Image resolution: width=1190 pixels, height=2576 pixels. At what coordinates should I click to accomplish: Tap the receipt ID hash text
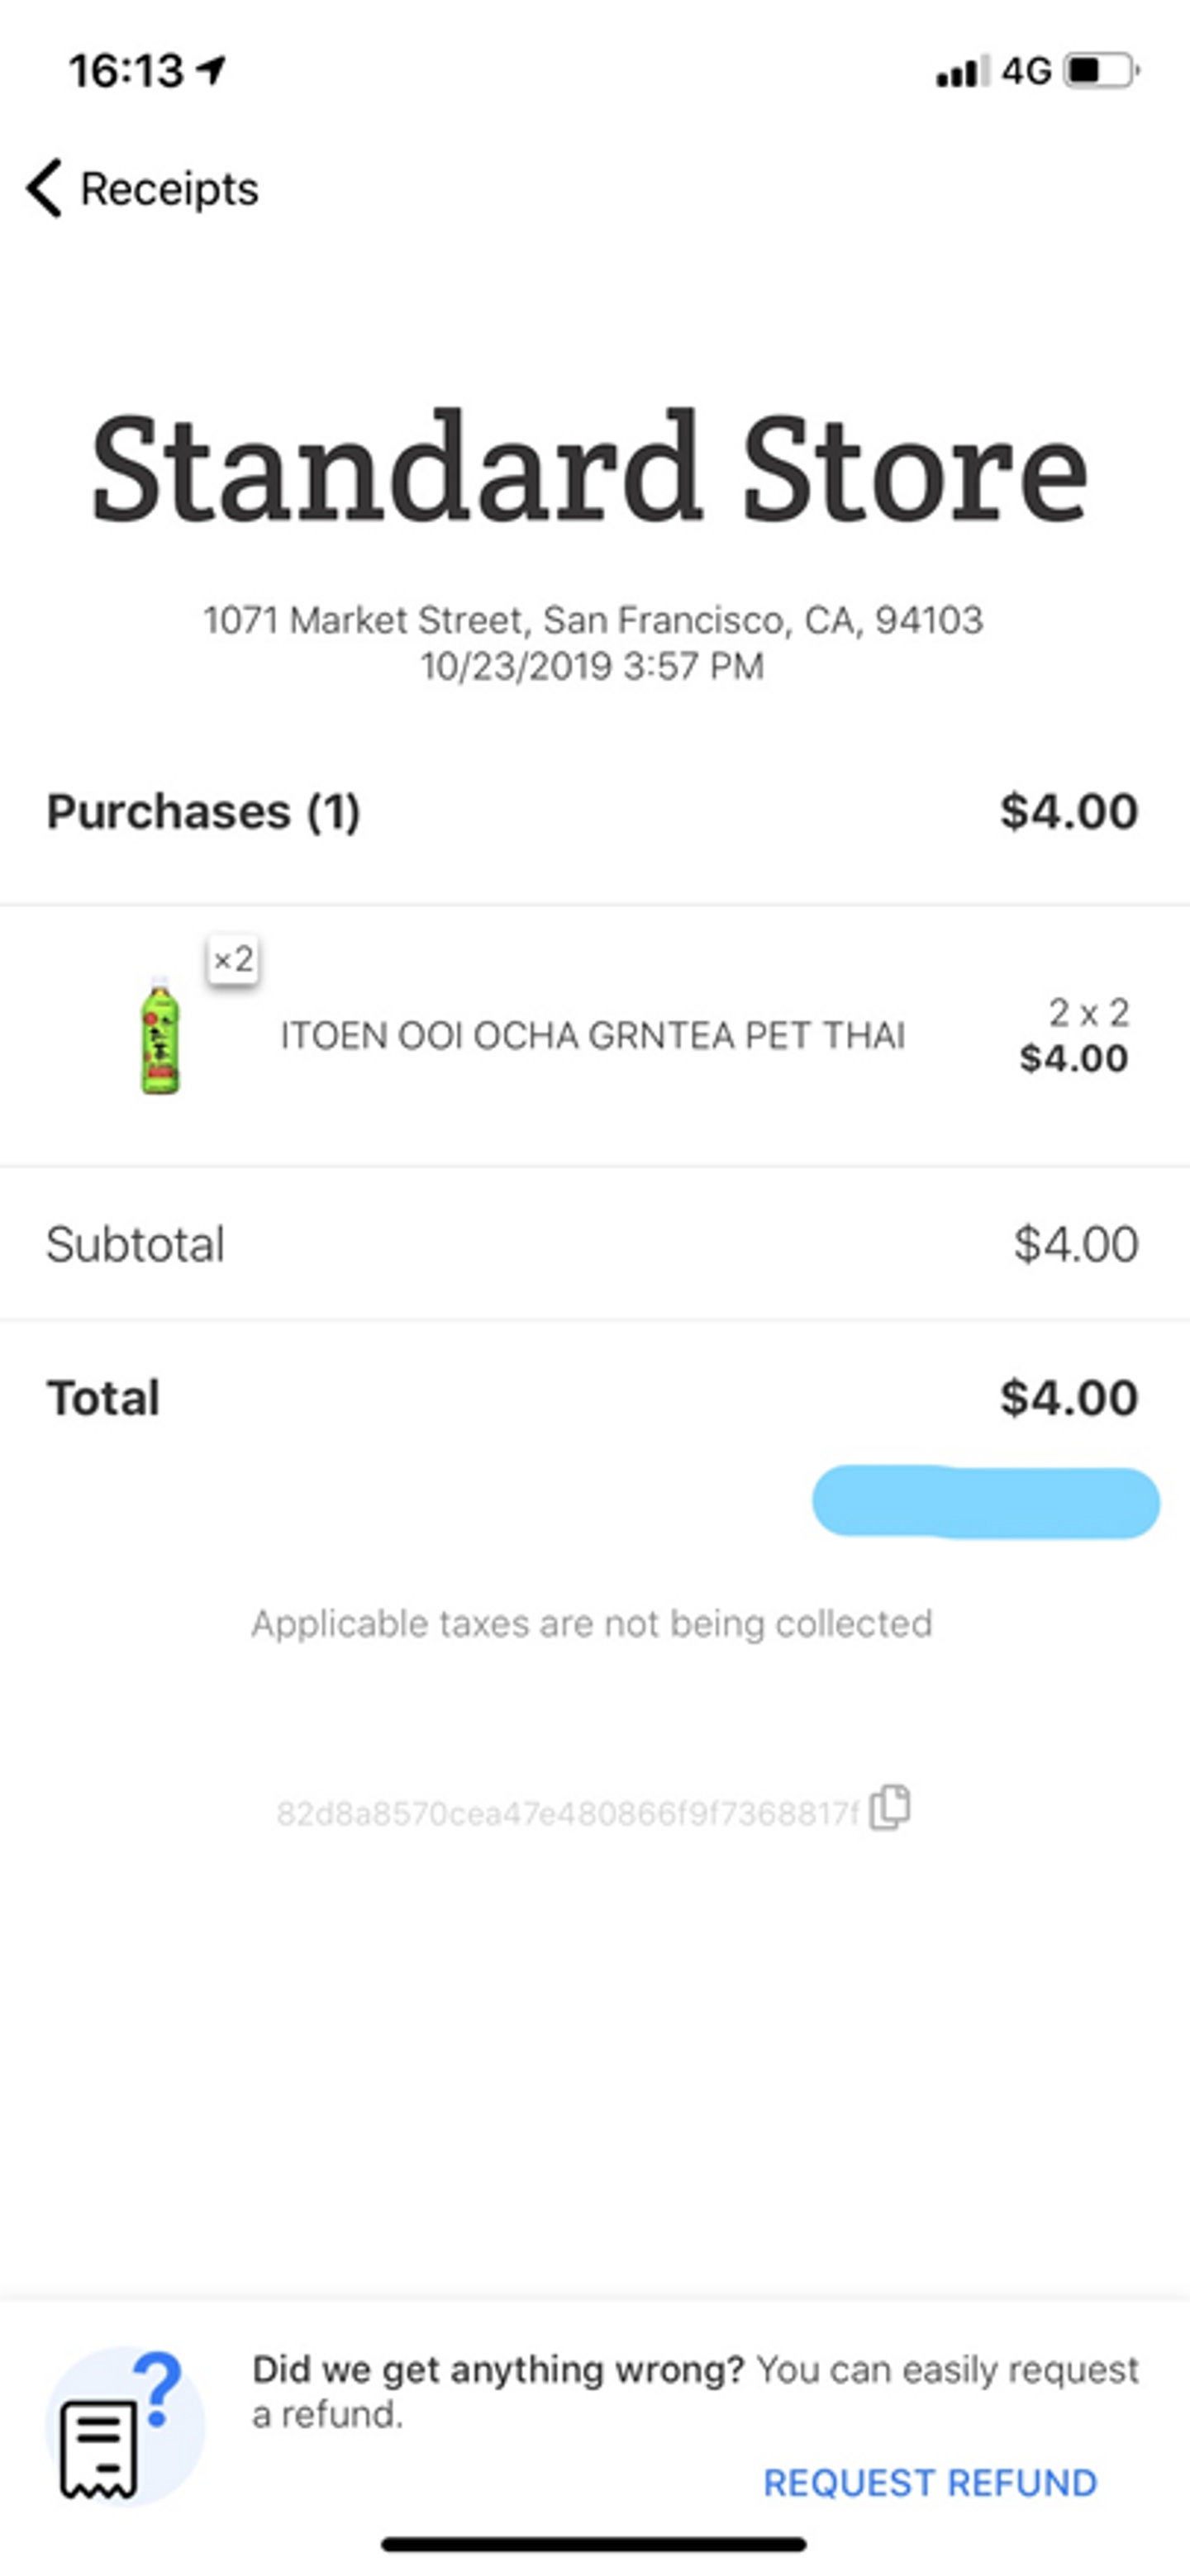[x=567, y=1813]
